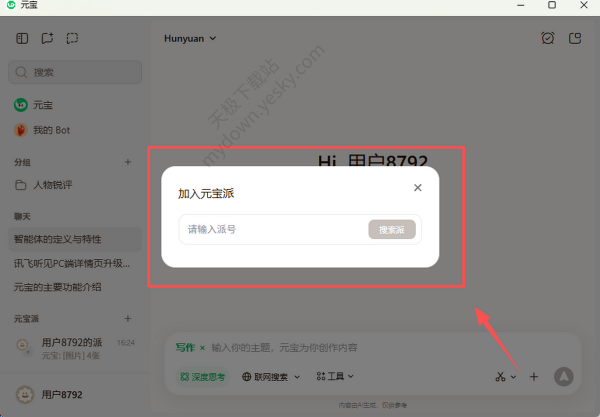
Task: Click the plus attachment icon in input bar
Action: click(534, 376)
